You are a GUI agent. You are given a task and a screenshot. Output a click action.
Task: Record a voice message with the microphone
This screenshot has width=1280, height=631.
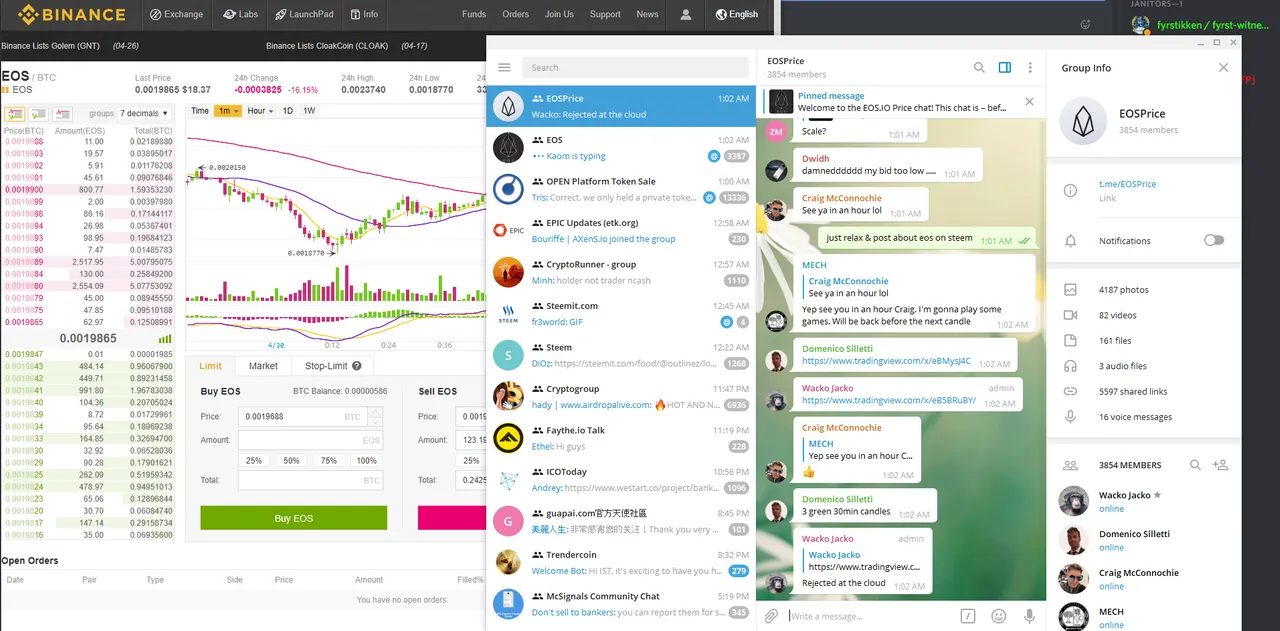tap(1028, 616)
